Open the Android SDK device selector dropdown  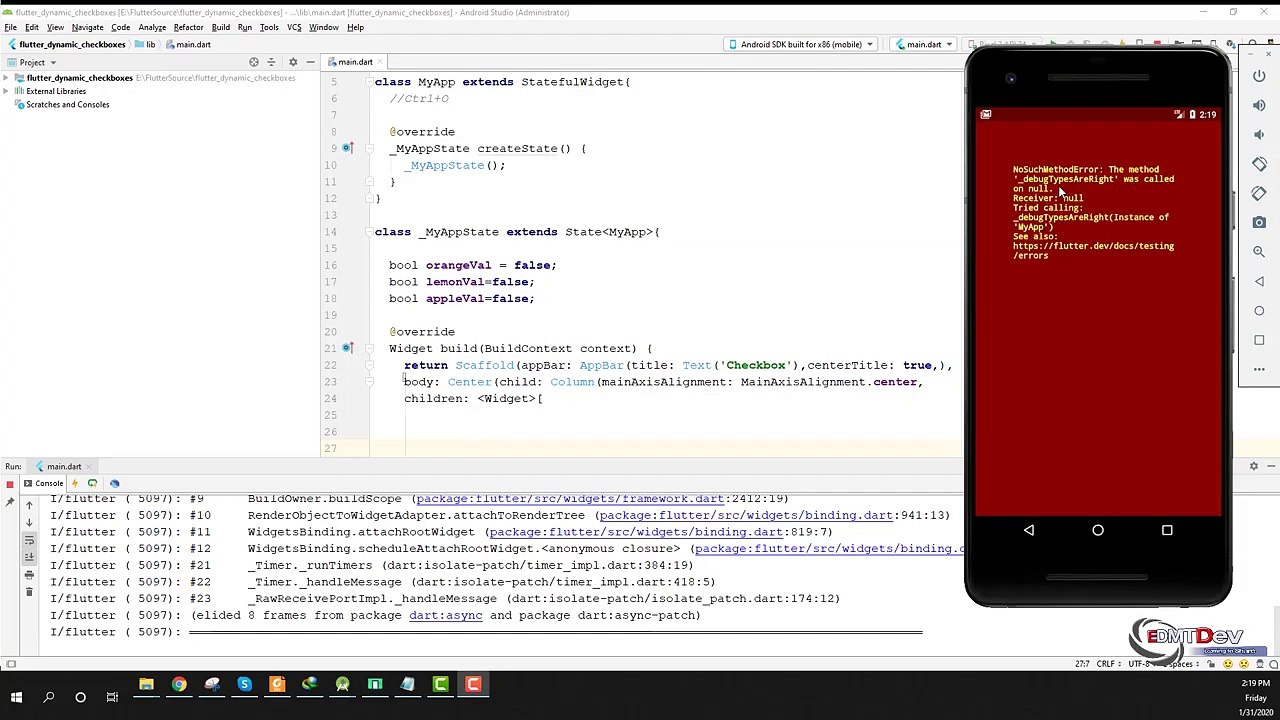(x=802, y=44)
